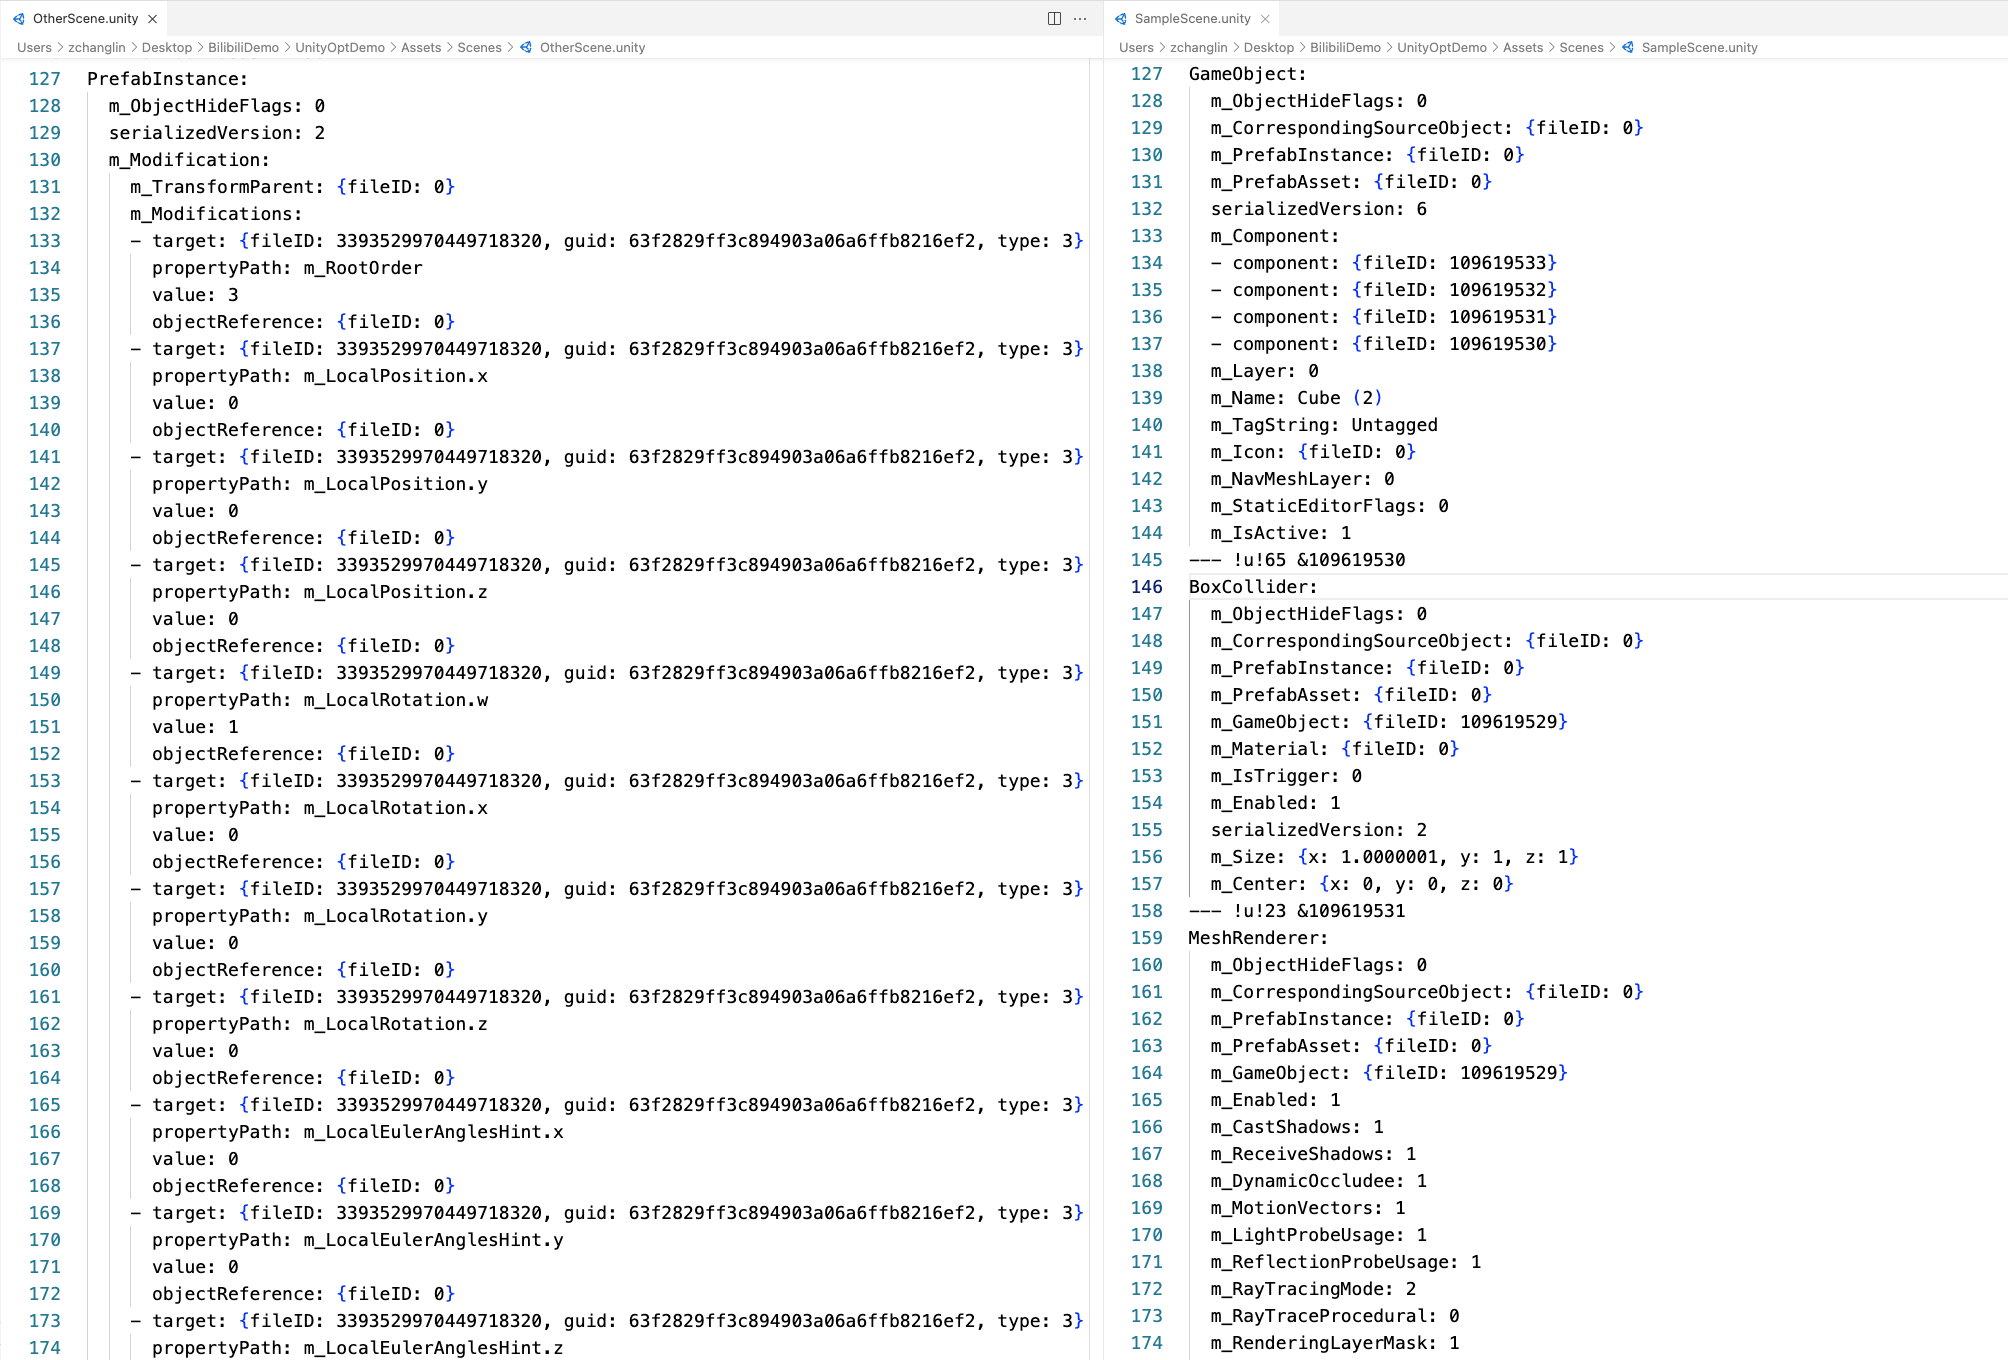Close the SampleScene.unity tab

tap(1265, 19)
